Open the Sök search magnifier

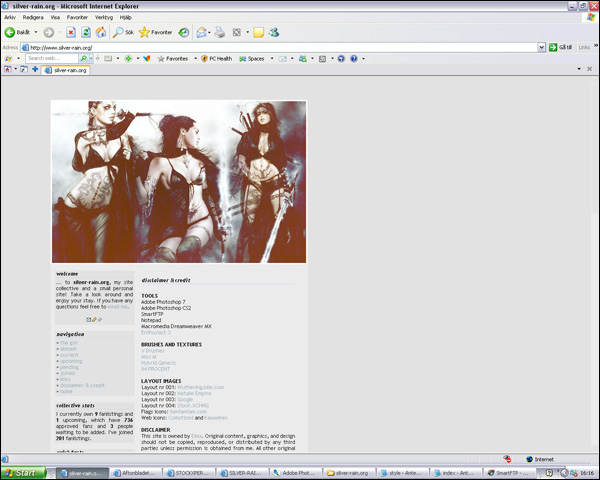(x=123, y=33)
